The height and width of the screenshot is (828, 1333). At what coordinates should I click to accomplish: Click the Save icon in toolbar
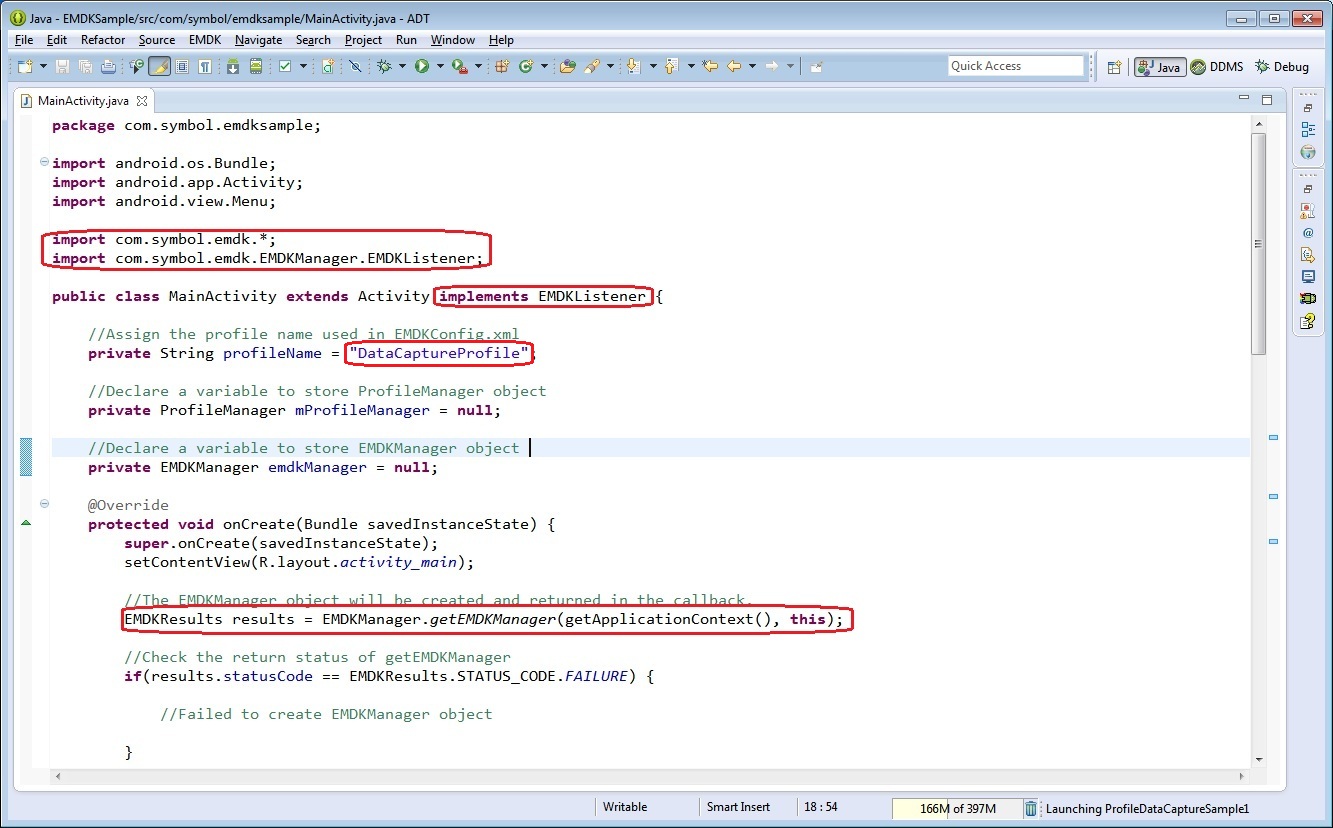[x=62, y=66]
